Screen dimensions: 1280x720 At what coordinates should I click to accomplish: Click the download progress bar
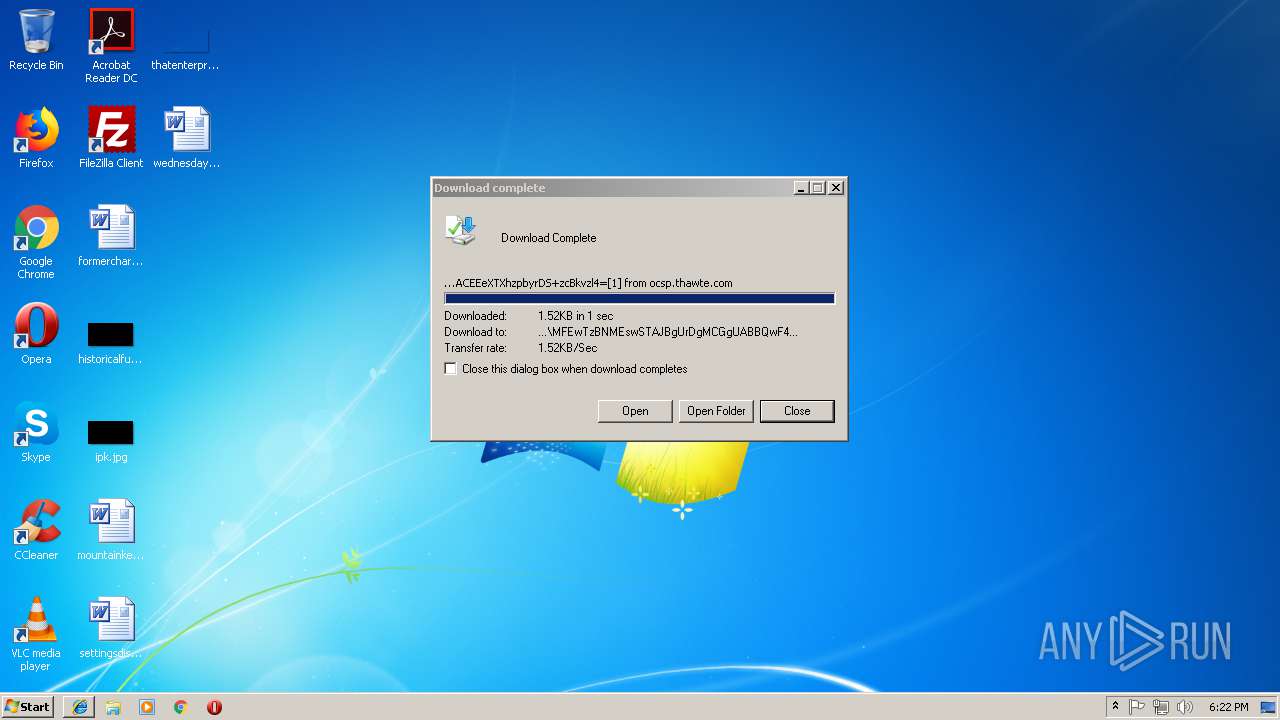click(639, 299)
